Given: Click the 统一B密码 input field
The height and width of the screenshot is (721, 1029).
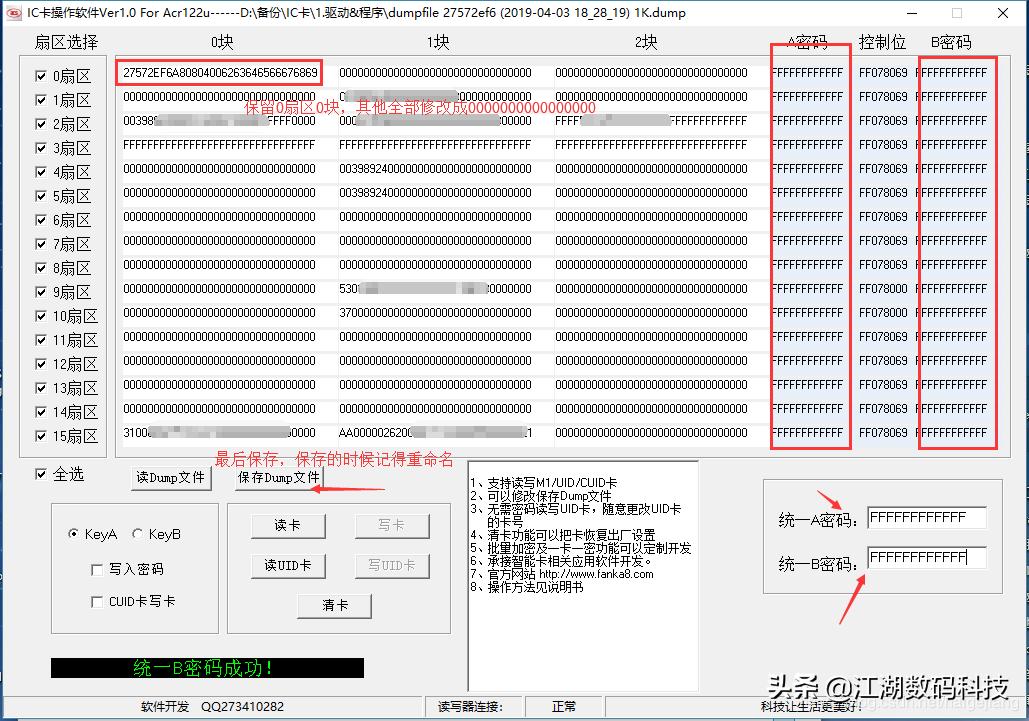Looking at the screenshot, I should pyautogui.click(x=927, y=556).
